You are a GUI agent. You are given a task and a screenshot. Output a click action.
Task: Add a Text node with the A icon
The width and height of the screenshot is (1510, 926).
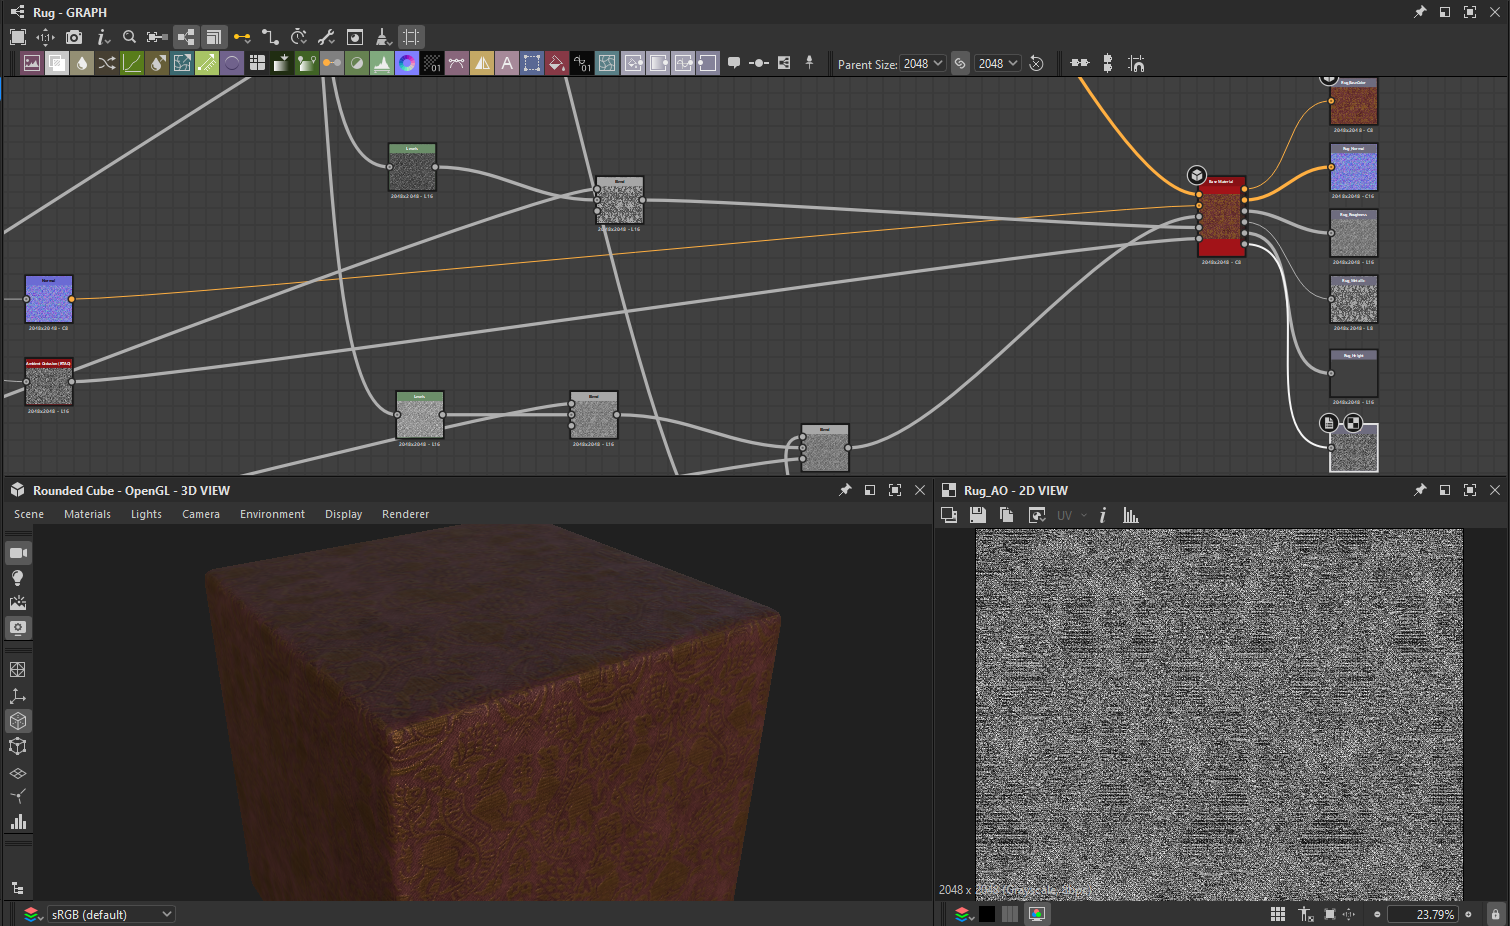[507, 63]
